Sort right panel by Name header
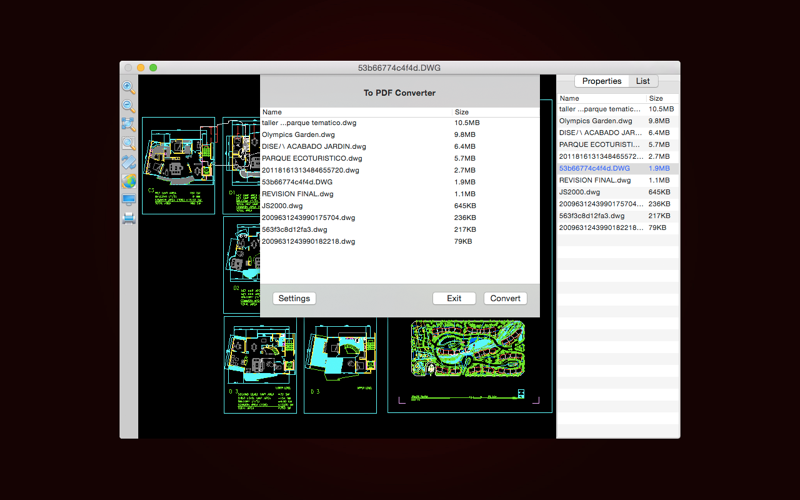The image size is (800, 500). click(x=602, y=98)
